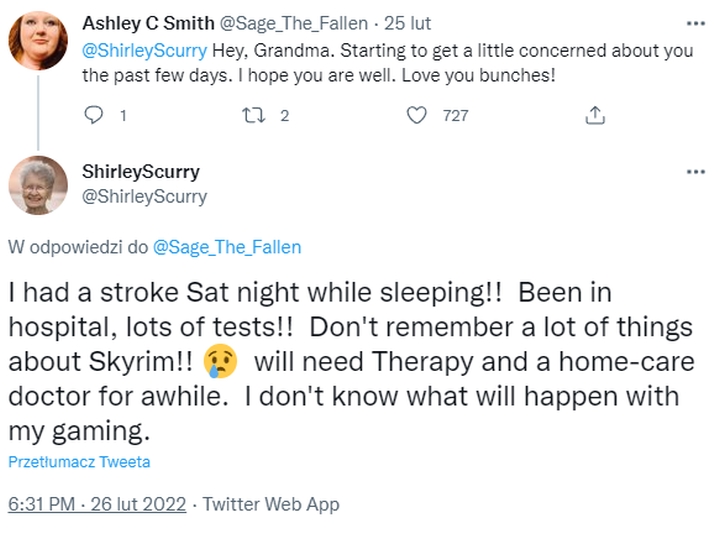The height and width of the screenshot is (534, 720).
Task: Click Ashley C Smith's profile avatar
Action: 38,41
